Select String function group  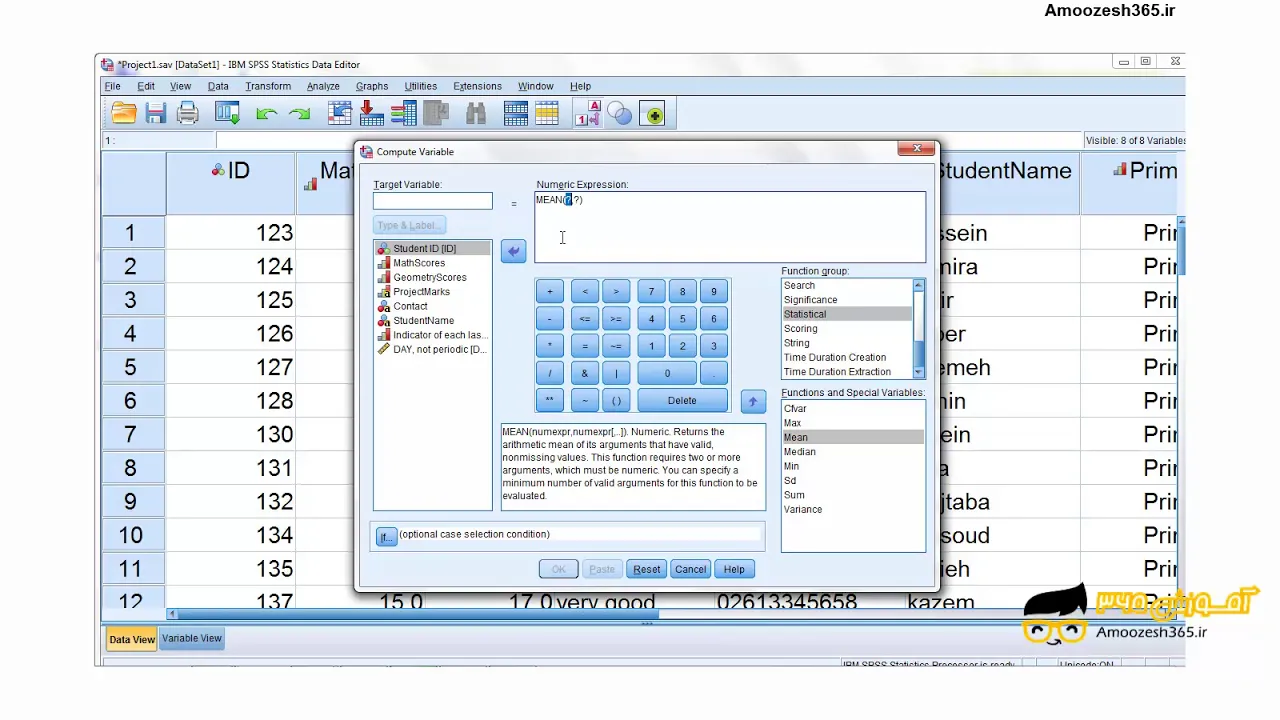pos(847,343)
